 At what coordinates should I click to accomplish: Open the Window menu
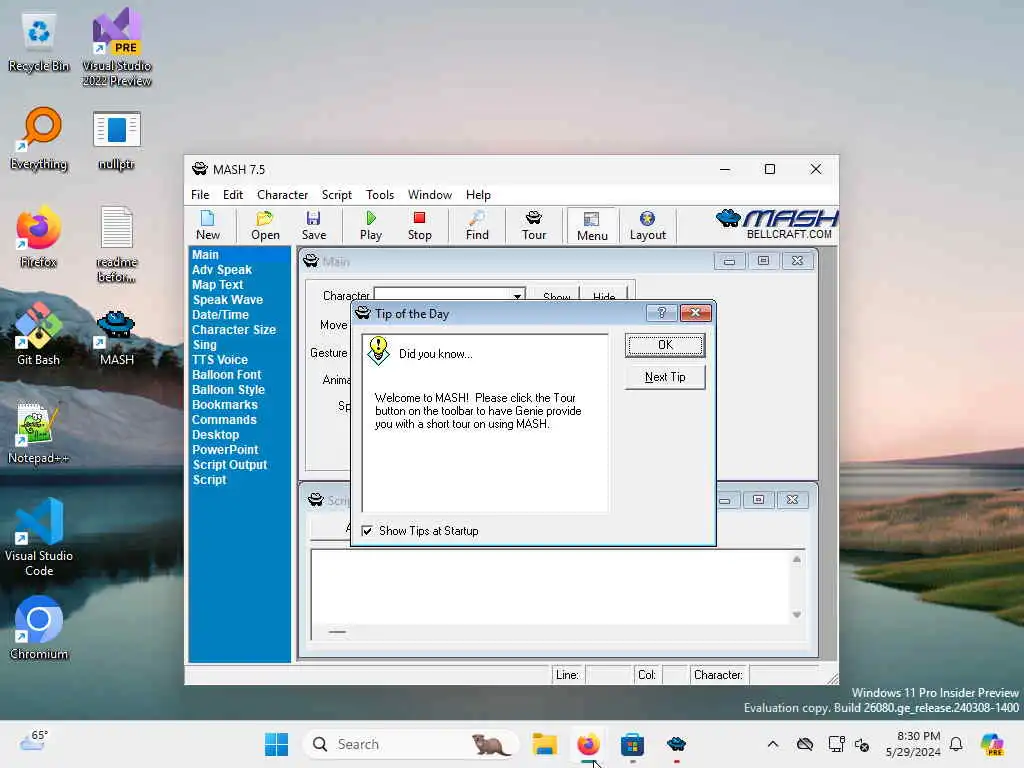(x=430, y=195)
